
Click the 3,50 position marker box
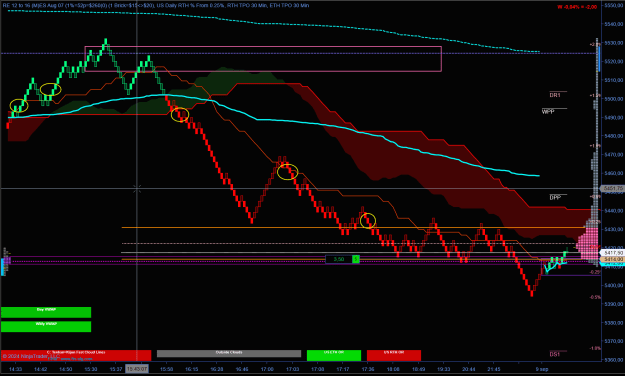click(x=339, y=260)
